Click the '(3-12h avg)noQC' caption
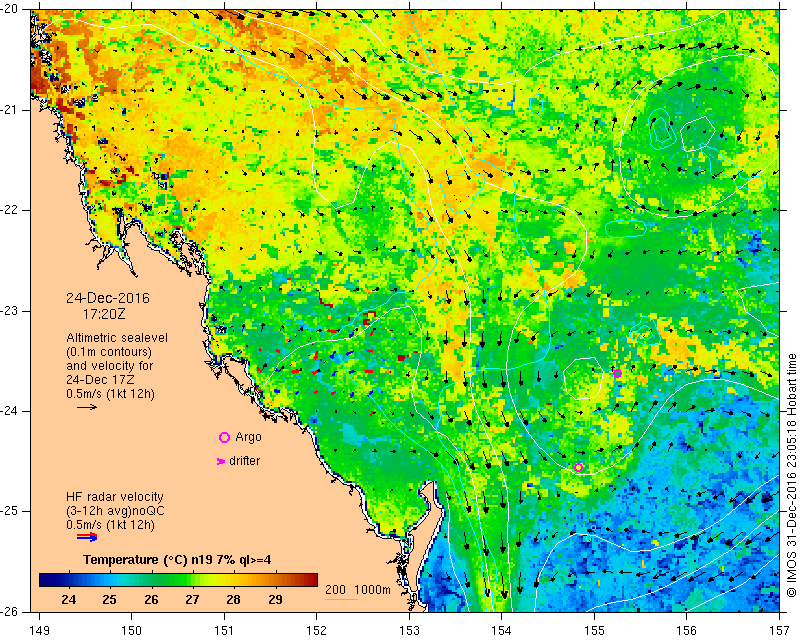The image size is (800, 640). [115, 511]
